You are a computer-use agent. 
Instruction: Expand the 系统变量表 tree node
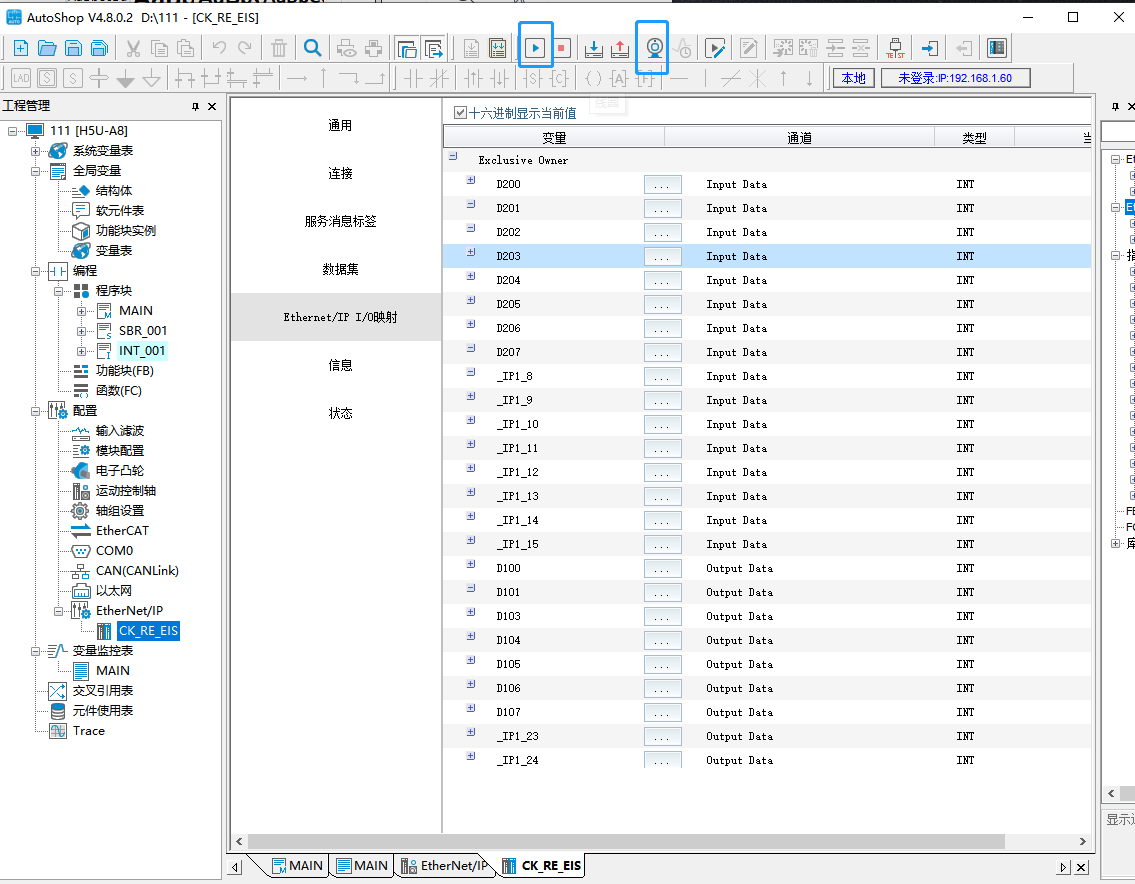[x=35, y=151]
